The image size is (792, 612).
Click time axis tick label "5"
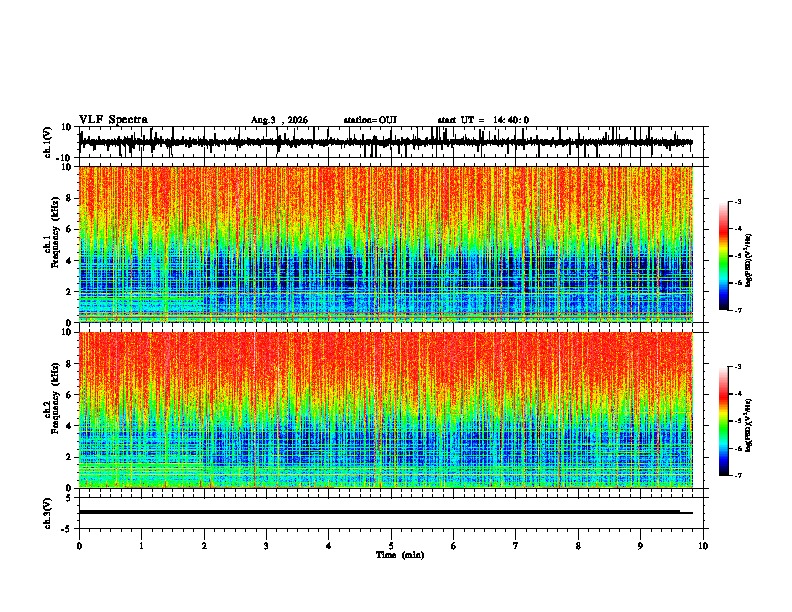(x=391, y=546)
